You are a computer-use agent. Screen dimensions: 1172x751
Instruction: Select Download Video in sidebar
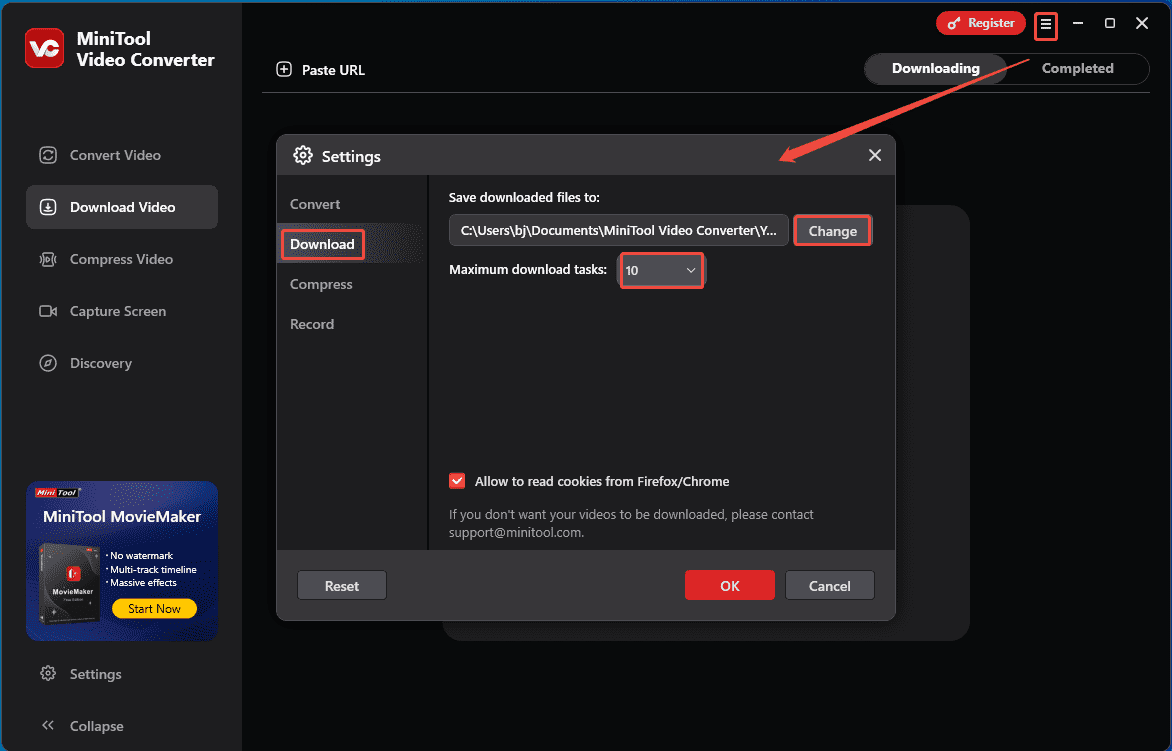pos(122,207)
